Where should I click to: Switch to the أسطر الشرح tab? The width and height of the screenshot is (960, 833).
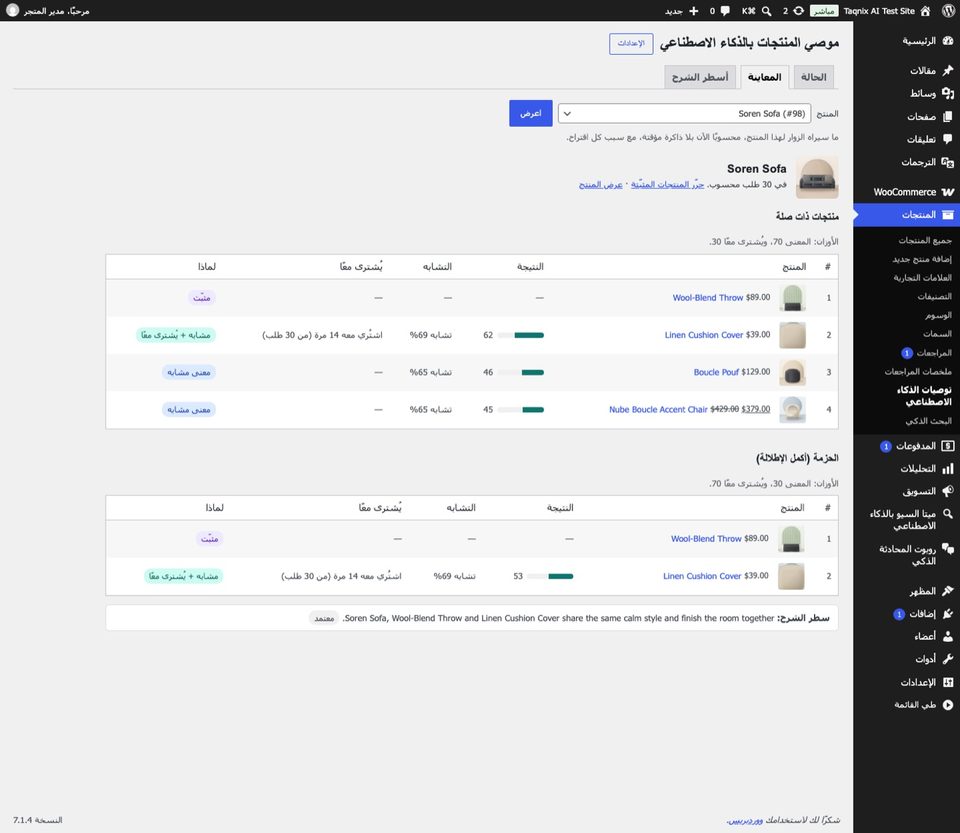[x=700, y=77]
